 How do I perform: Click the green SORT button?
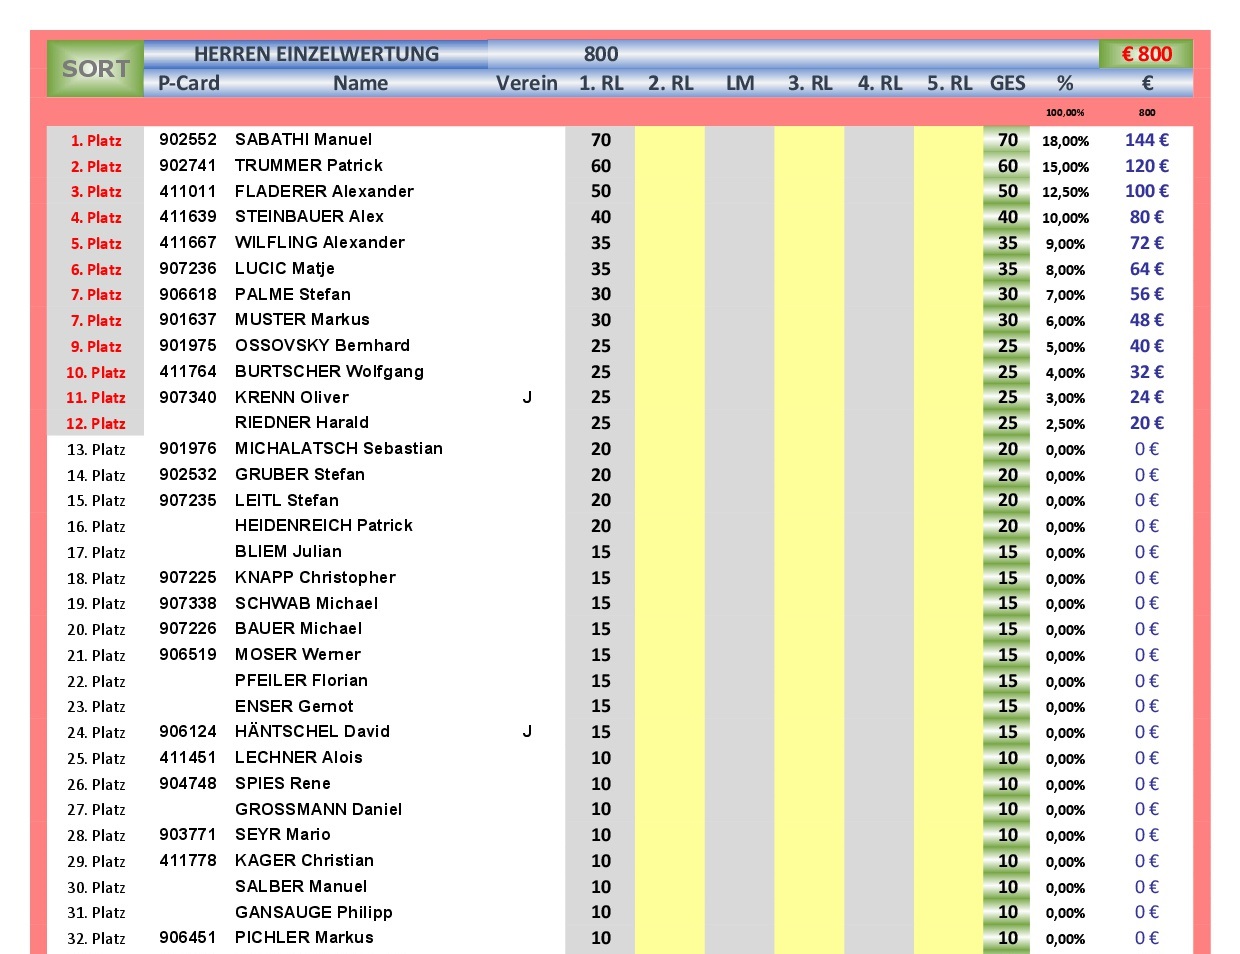(x=95, y=68)
